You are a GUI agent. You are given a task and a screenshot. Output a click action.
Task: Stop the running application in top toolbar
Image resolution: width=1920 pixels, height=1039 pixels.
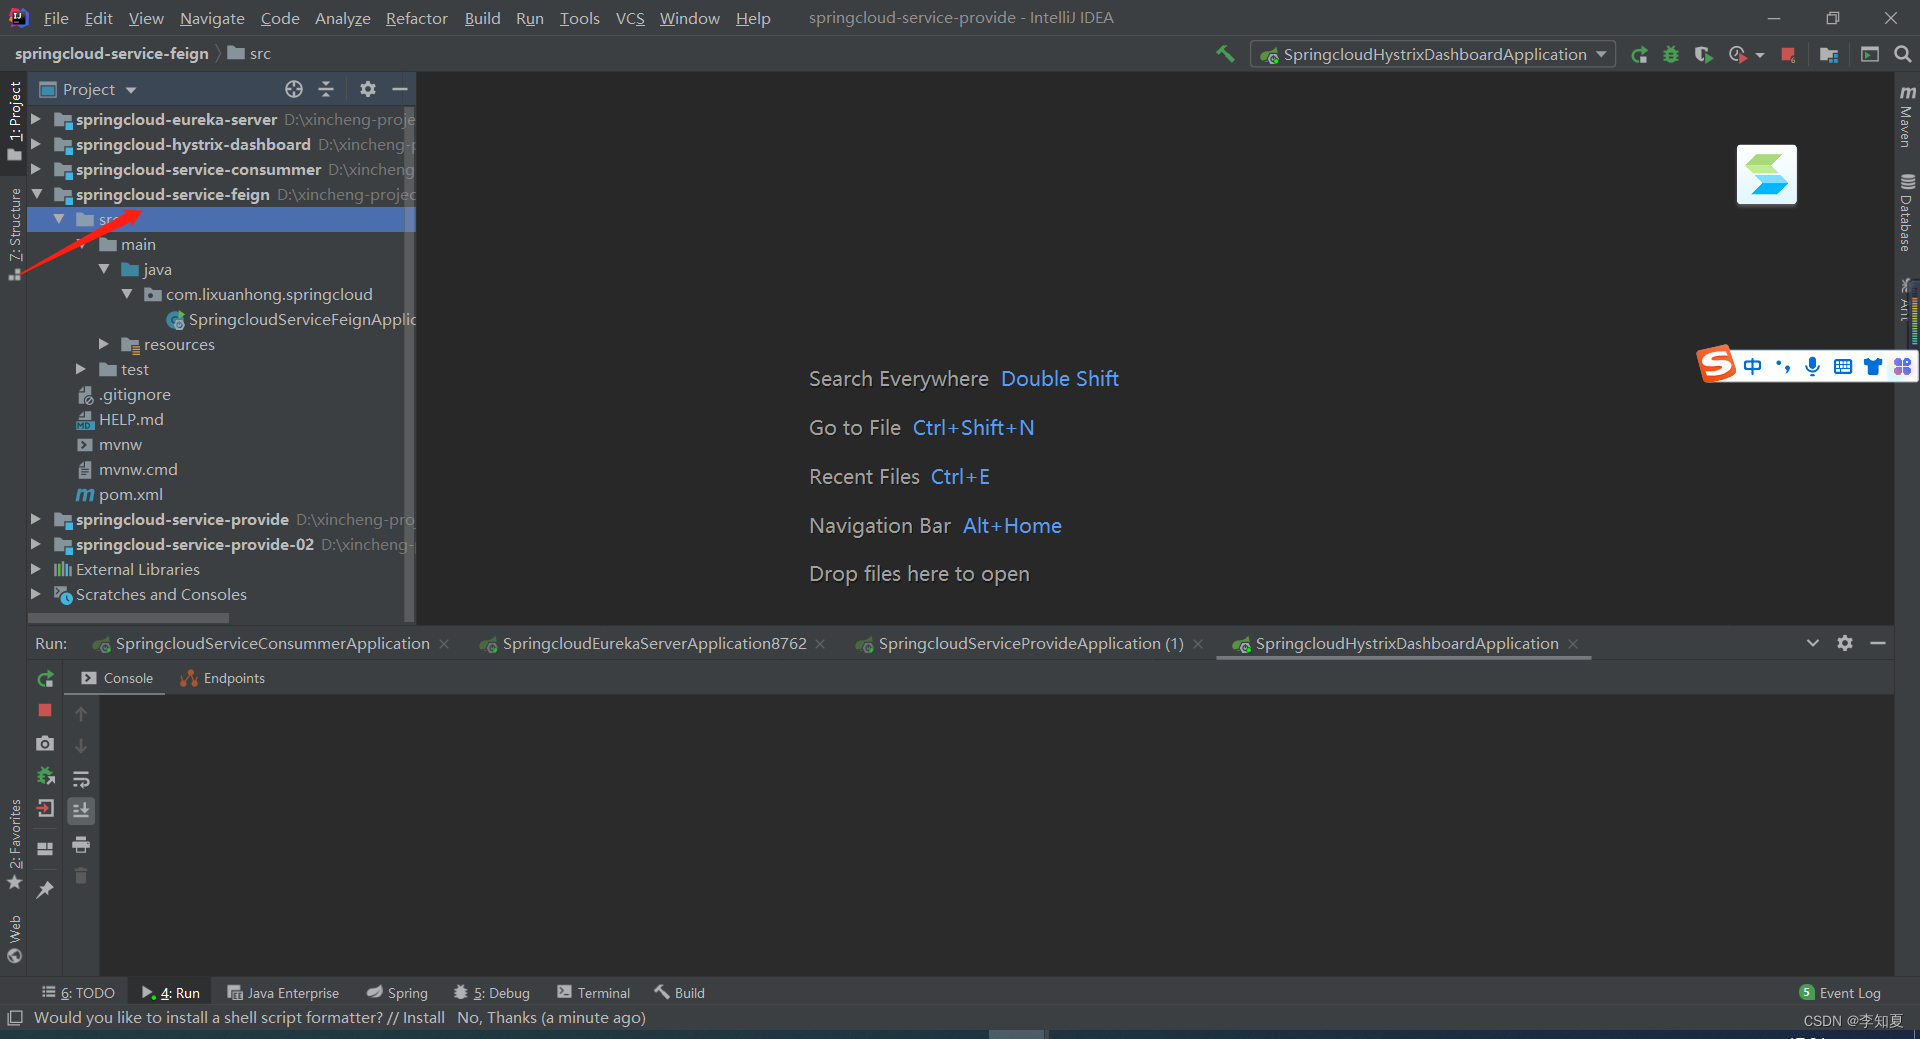(1788, 55)
